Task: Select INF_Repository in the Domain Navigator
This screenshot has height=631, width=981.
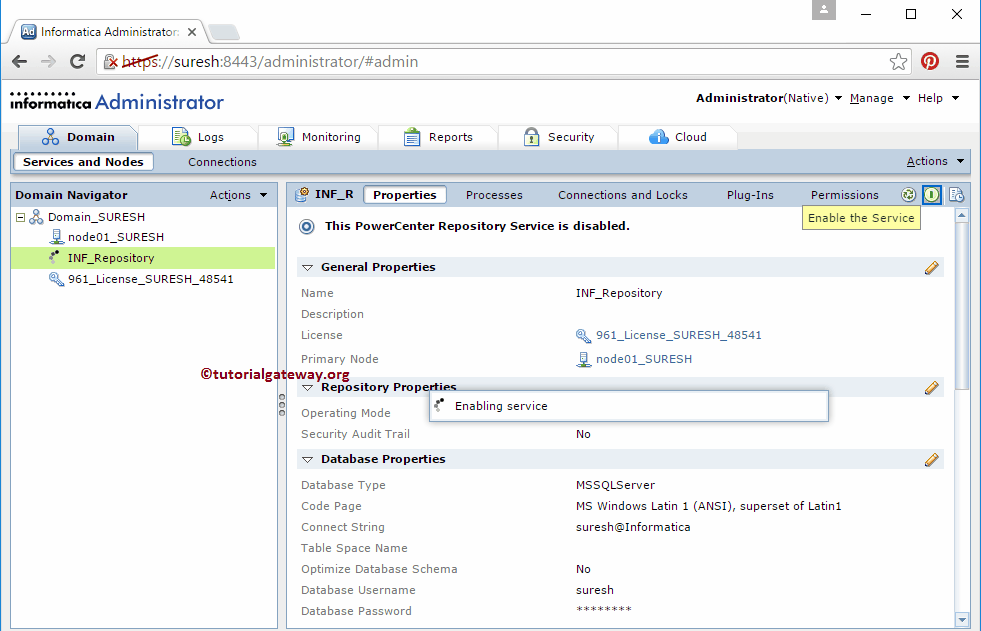Action: (x=110, y=258)
